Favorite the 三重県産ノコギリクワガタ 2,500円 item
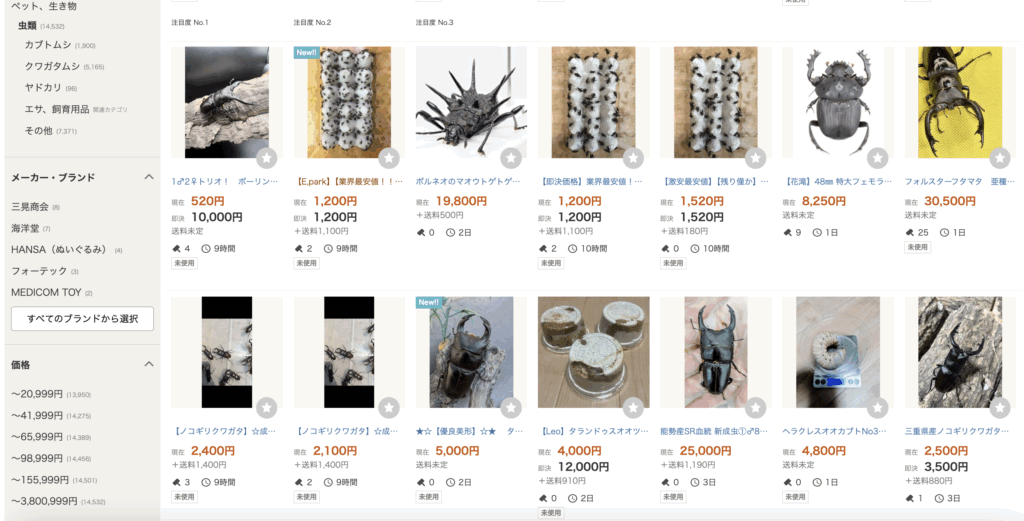1024x521 pixels. [1000, 408]
